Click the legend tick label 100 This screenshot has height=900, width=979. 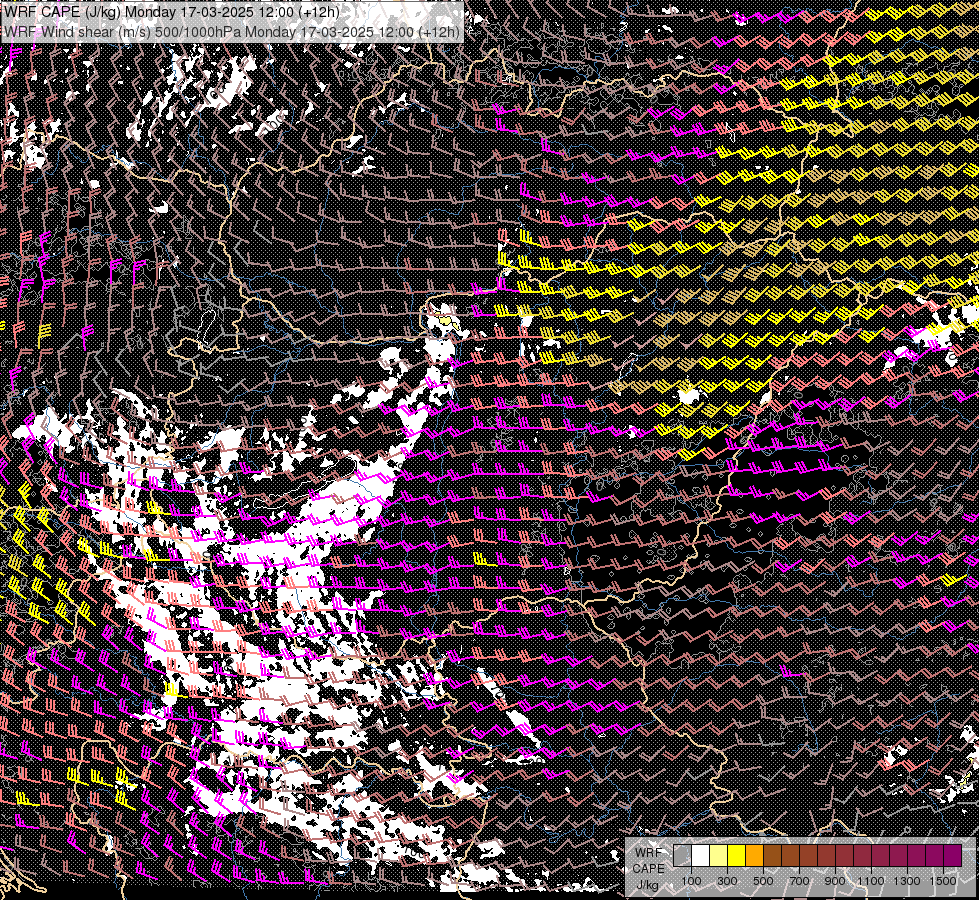[x=691, y=881]
